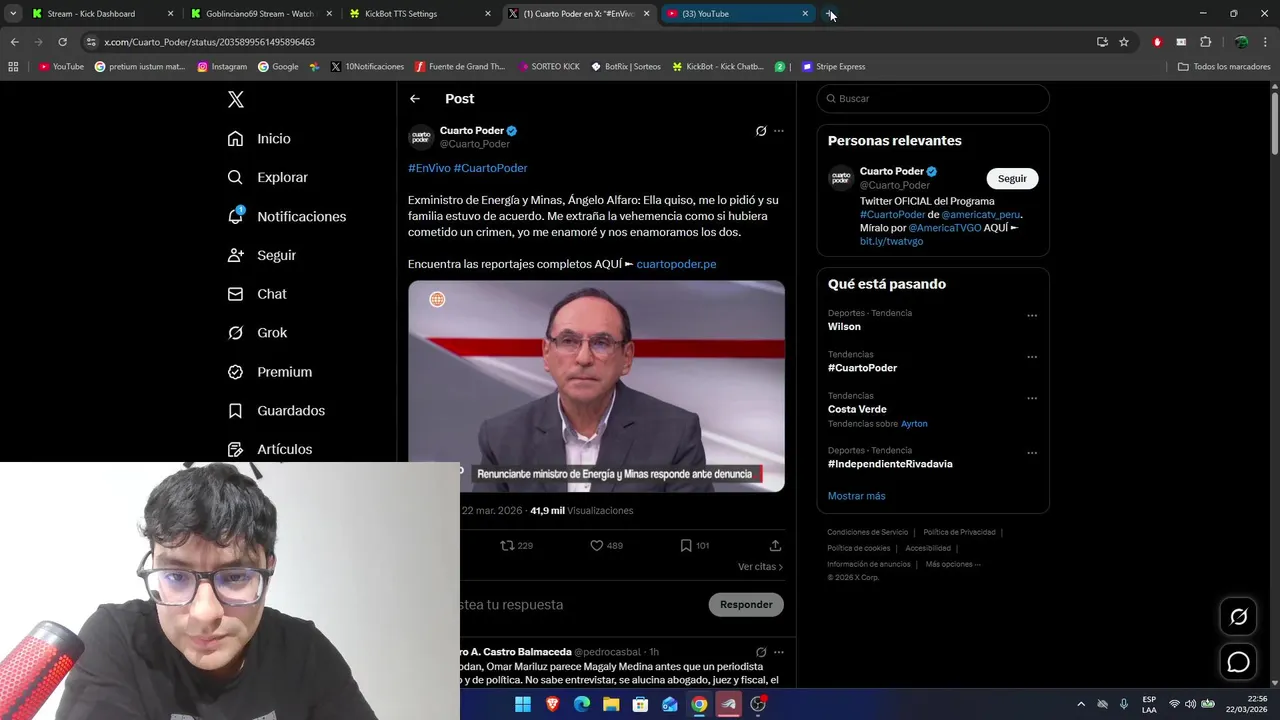This screenshot has height=720, width=1280.
Task: Open Instagram bookmark
Action: [222, 67]
